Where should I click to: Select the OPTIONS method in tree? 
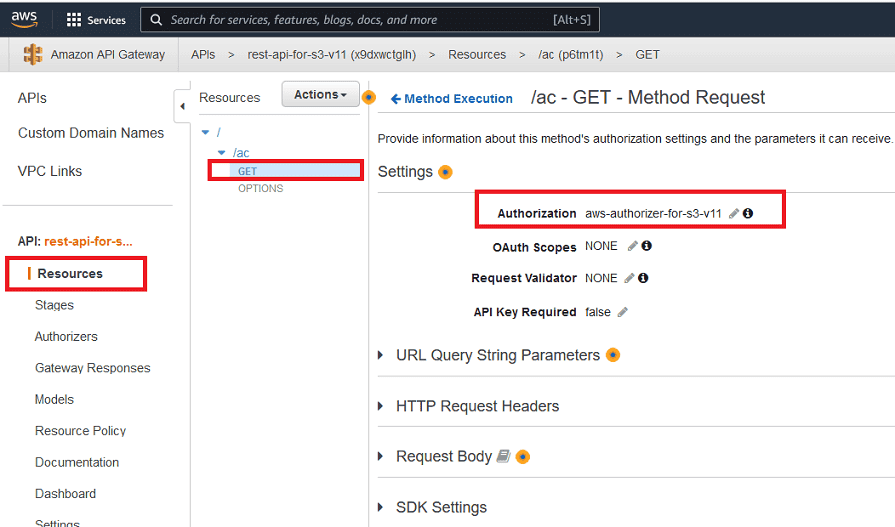[260, 188]
